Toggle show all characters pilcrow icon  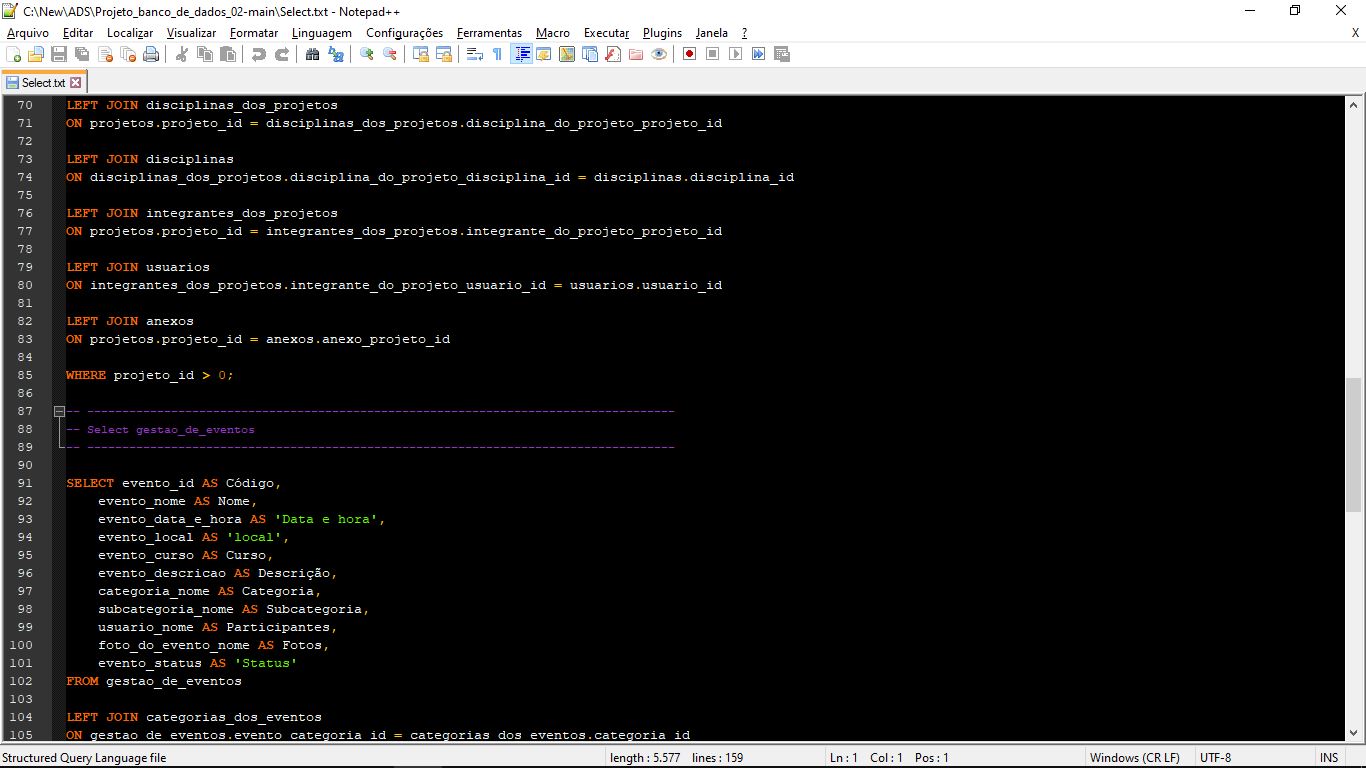[497, 54]
